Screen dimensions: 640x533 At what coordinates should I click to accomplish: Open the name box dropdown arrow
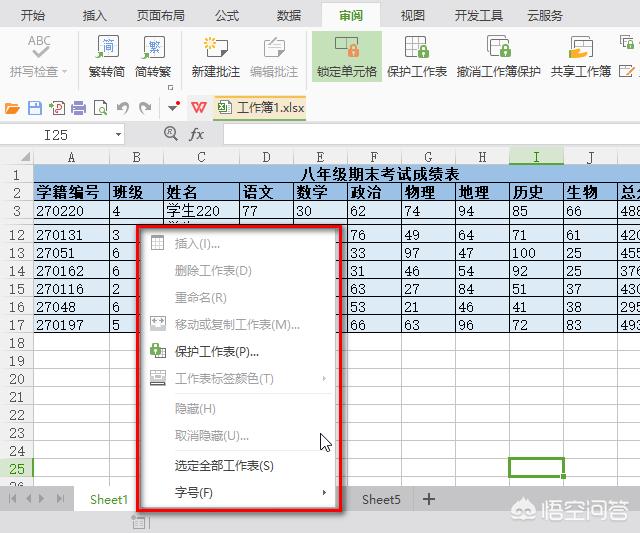coord(118,134)
